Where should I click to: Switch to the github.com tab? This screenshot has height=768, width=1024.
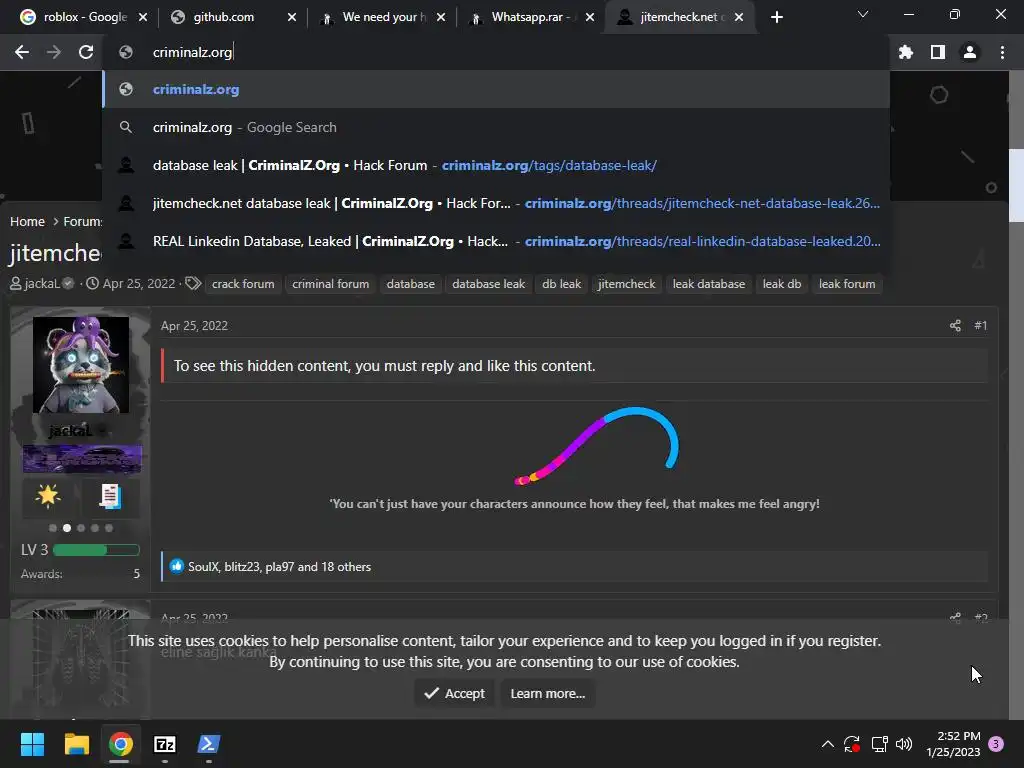coord(232,17)
